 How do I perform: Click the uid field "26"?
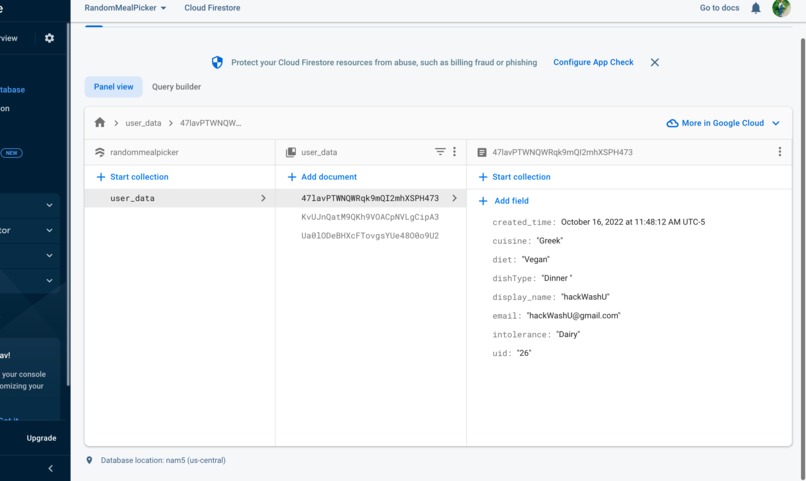(524, 353)
